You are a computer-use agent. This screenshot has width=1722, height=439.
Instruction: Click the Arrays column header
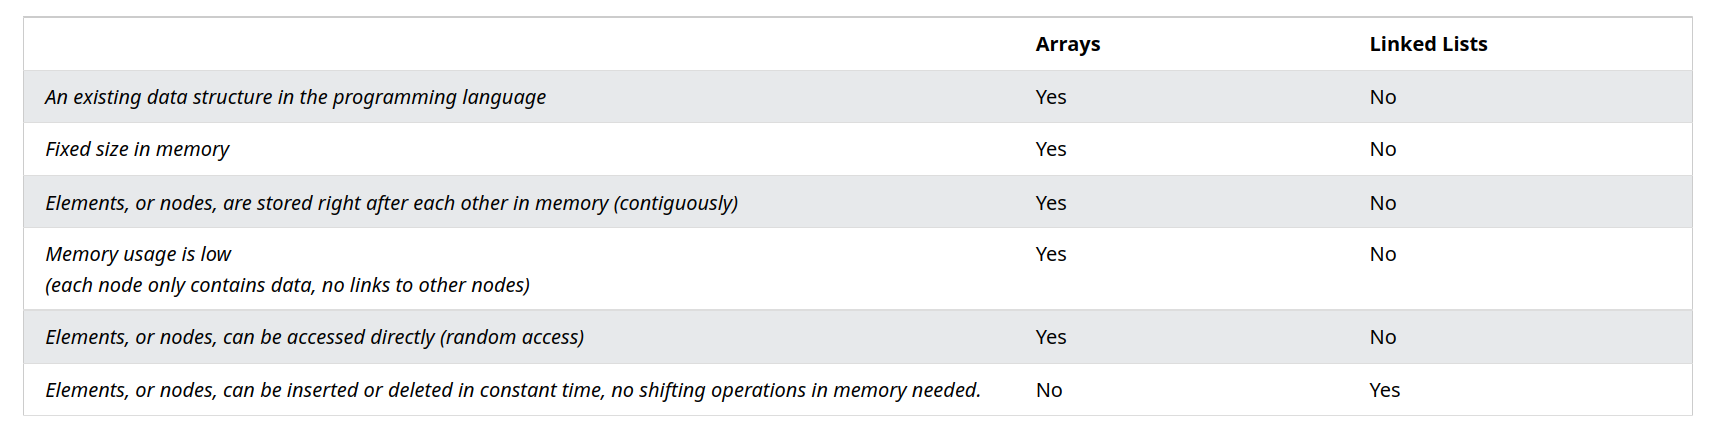point(1067,44)
